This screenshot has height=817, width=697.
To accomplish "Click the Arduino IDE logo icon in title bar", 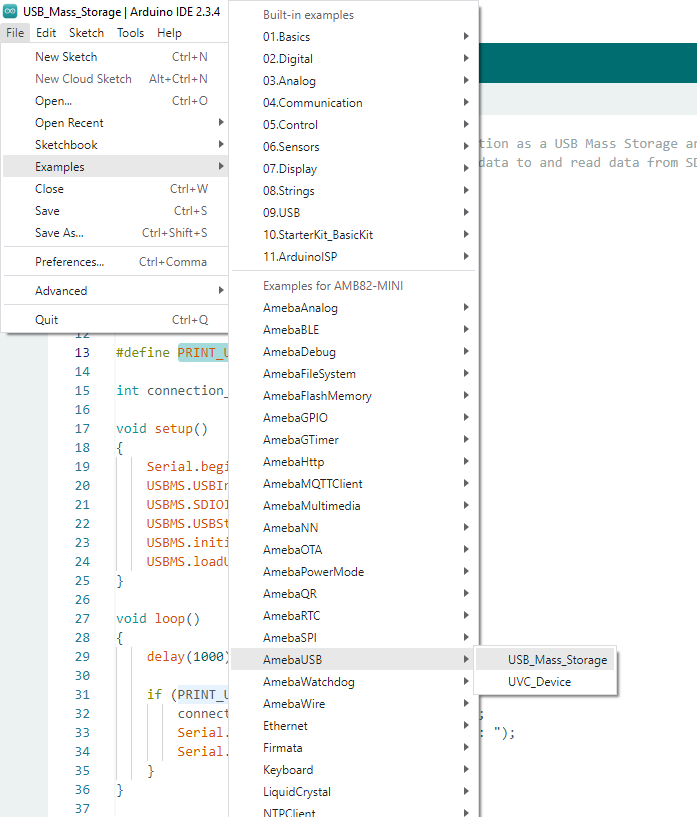I will (11, 12).
